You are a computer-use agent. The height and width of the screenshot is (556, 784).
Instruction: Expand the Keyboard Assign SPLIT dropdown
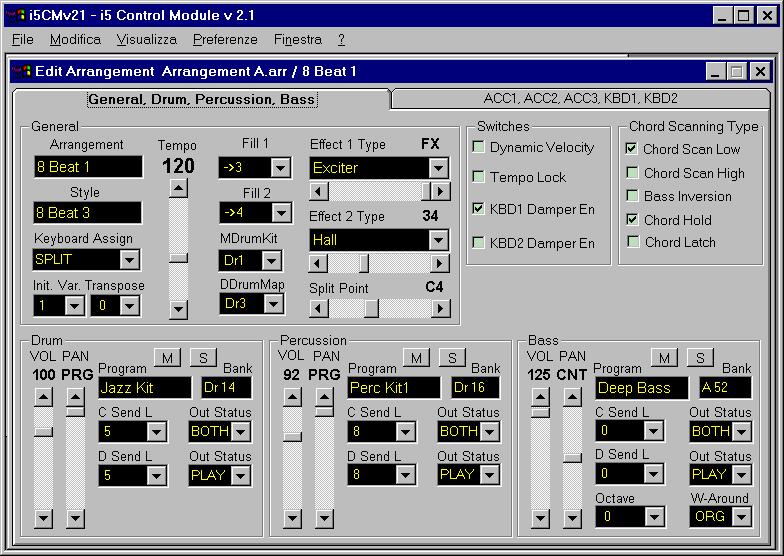[x=128, y=260]
